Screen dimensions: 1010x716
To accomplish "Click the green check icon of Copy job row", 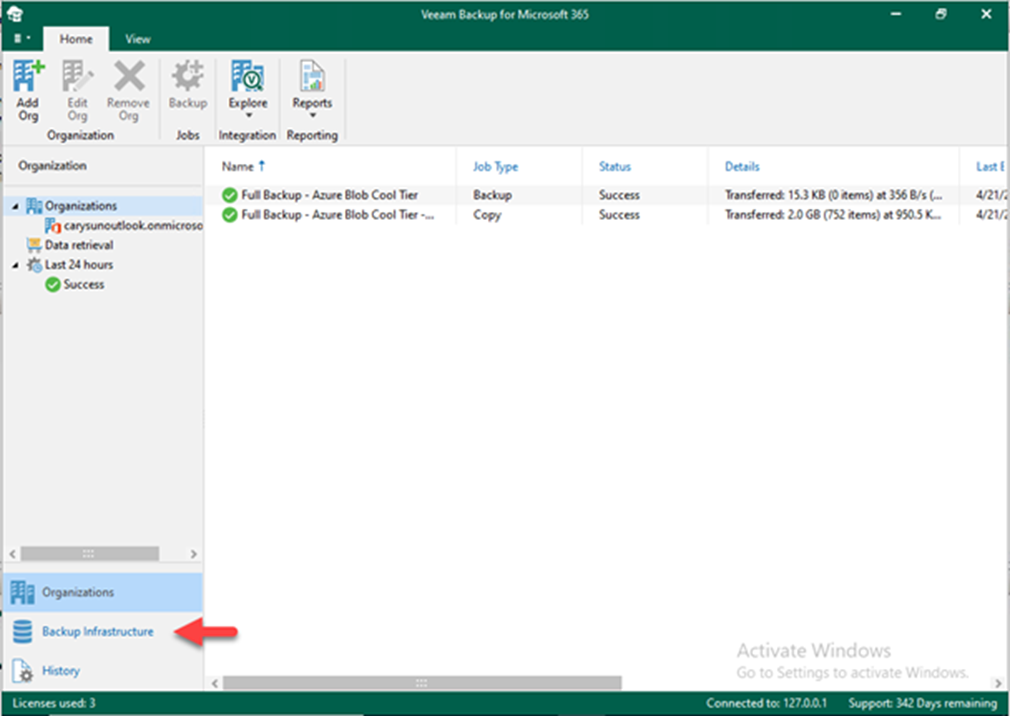I will point(229,215).
